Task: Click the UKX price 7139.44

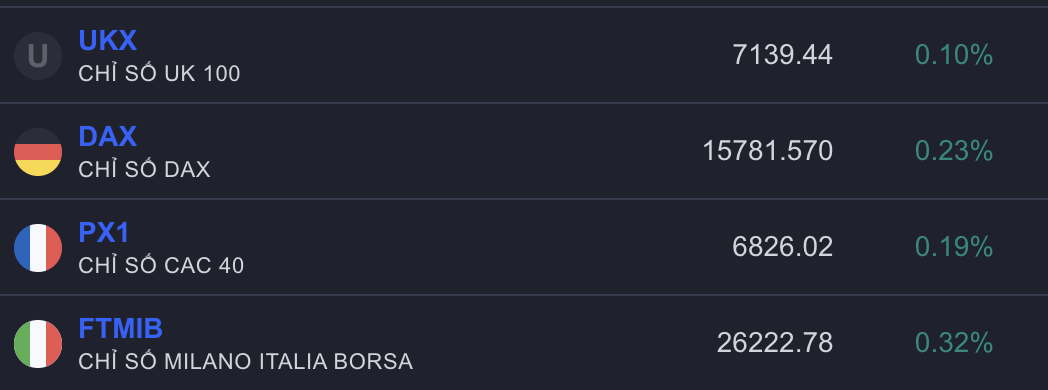Action: pos(783,55)
